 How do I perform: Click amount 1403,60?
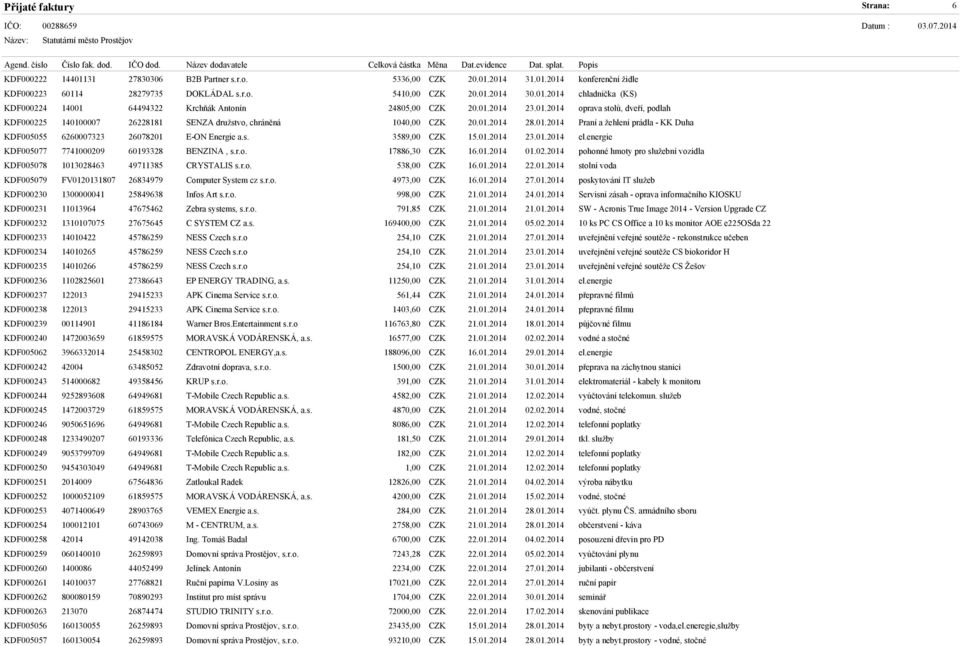point(407,310)
